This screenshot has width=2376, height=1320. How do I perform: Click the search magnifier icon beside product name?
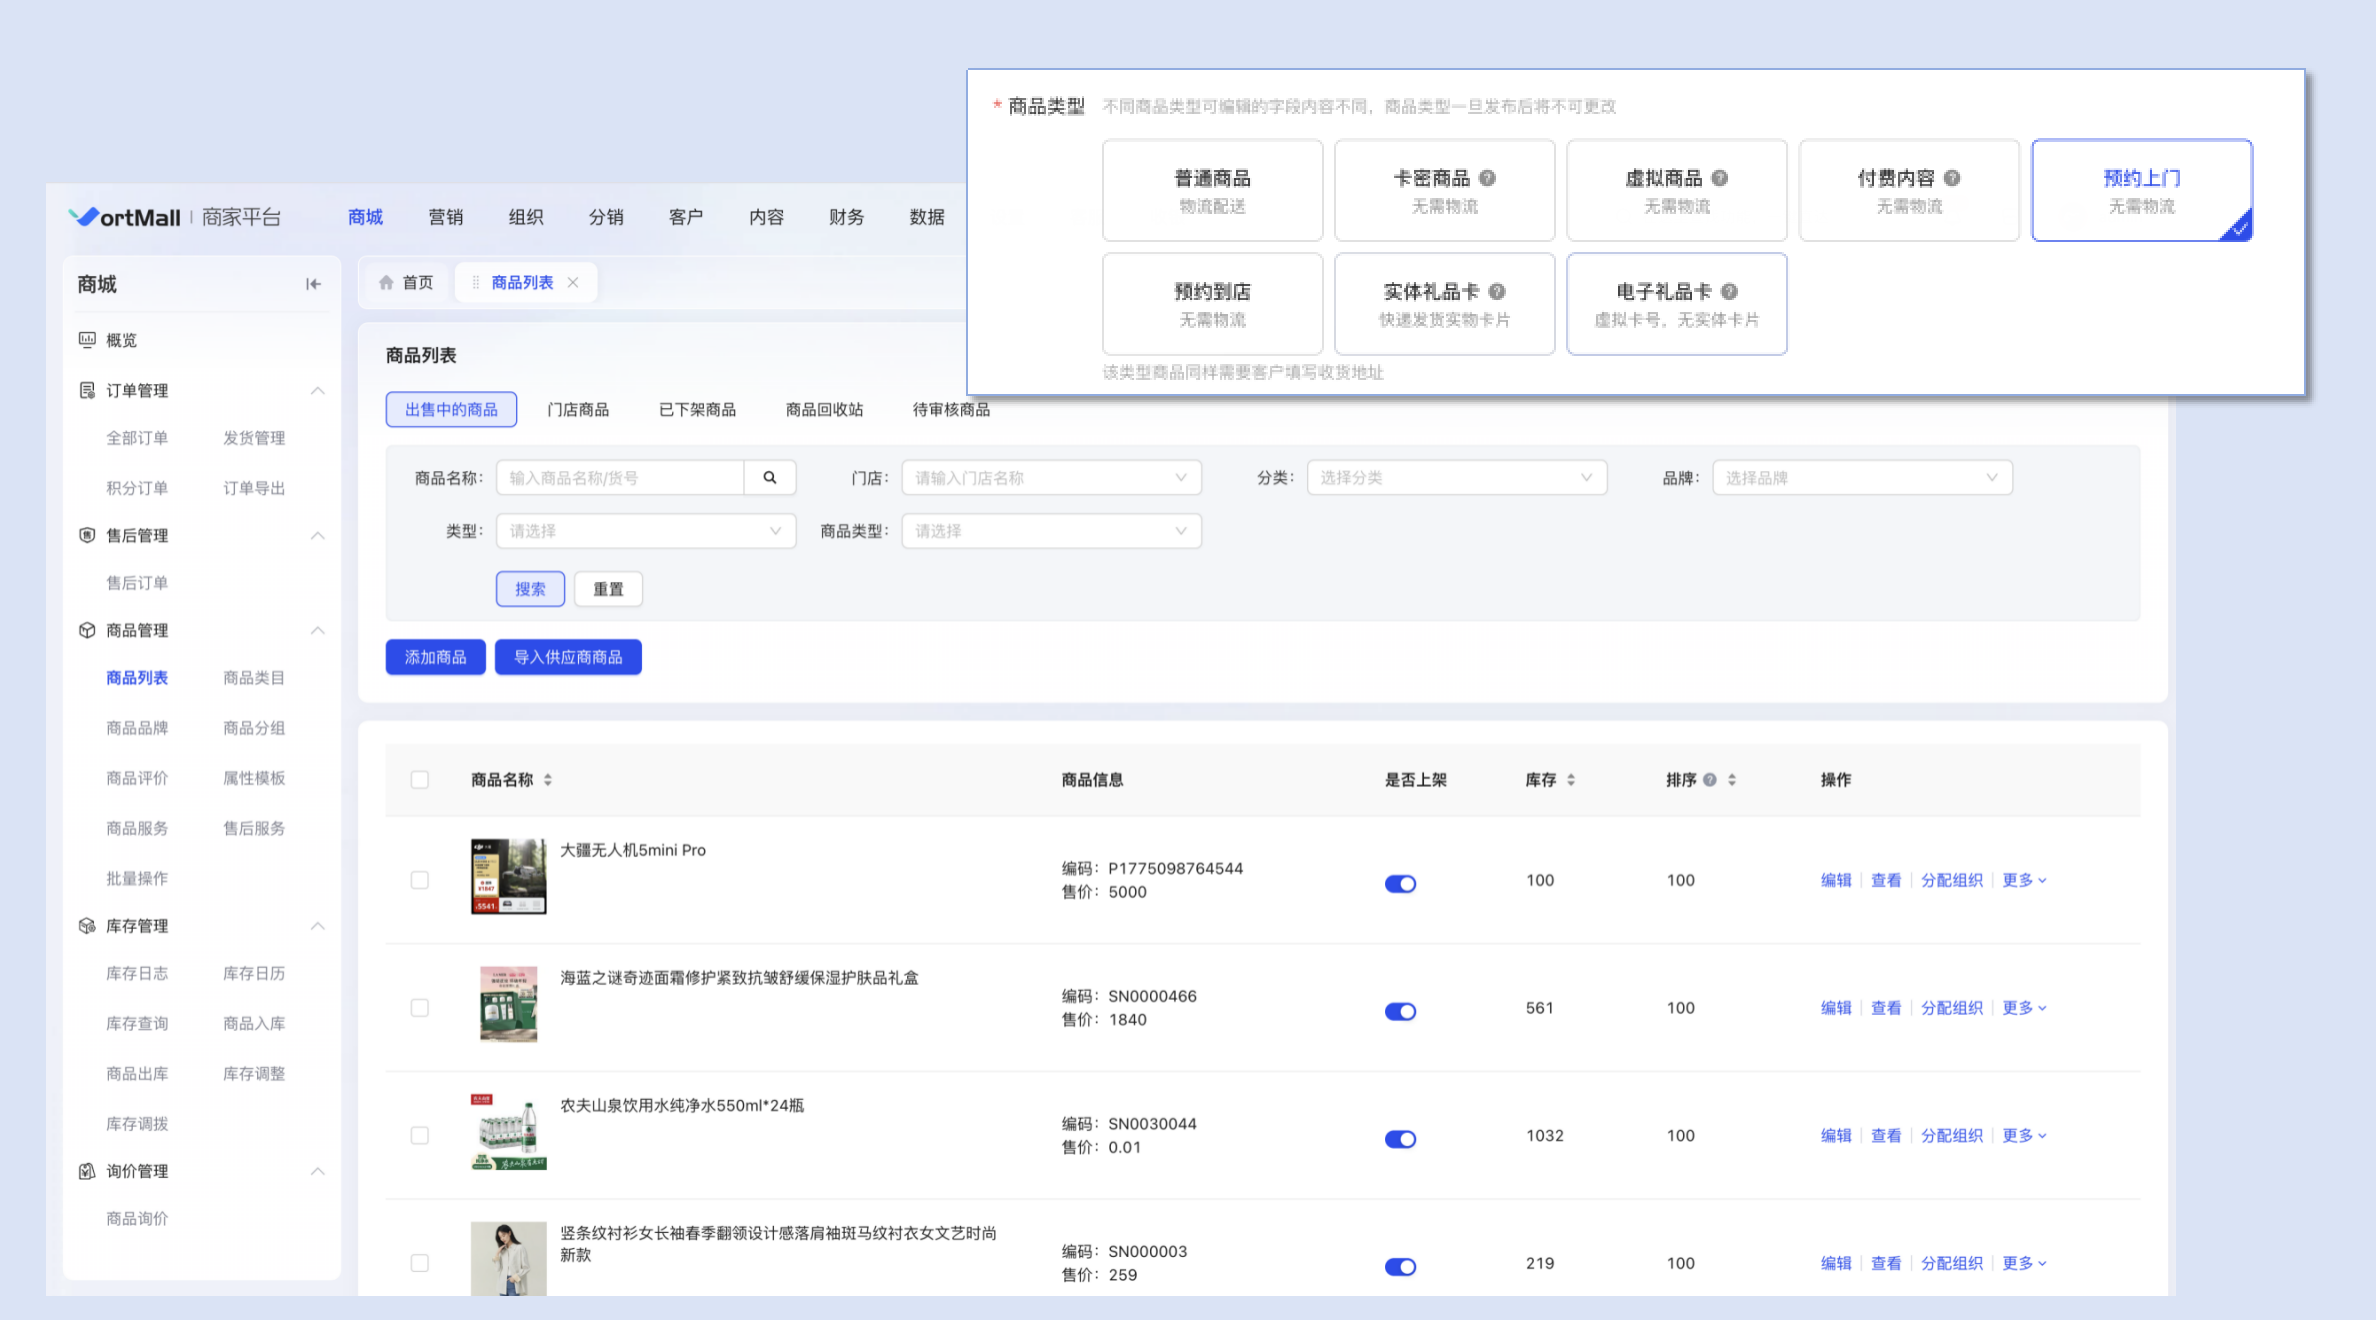point(769,478)
